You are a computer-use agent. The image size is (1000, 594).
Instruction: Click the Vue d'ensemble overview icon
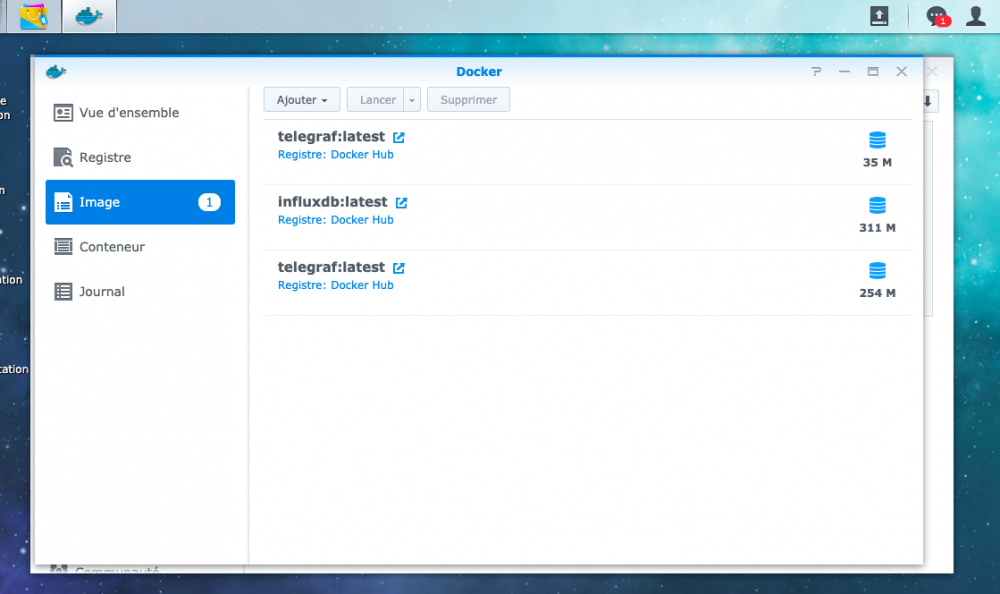click(63, 113)
